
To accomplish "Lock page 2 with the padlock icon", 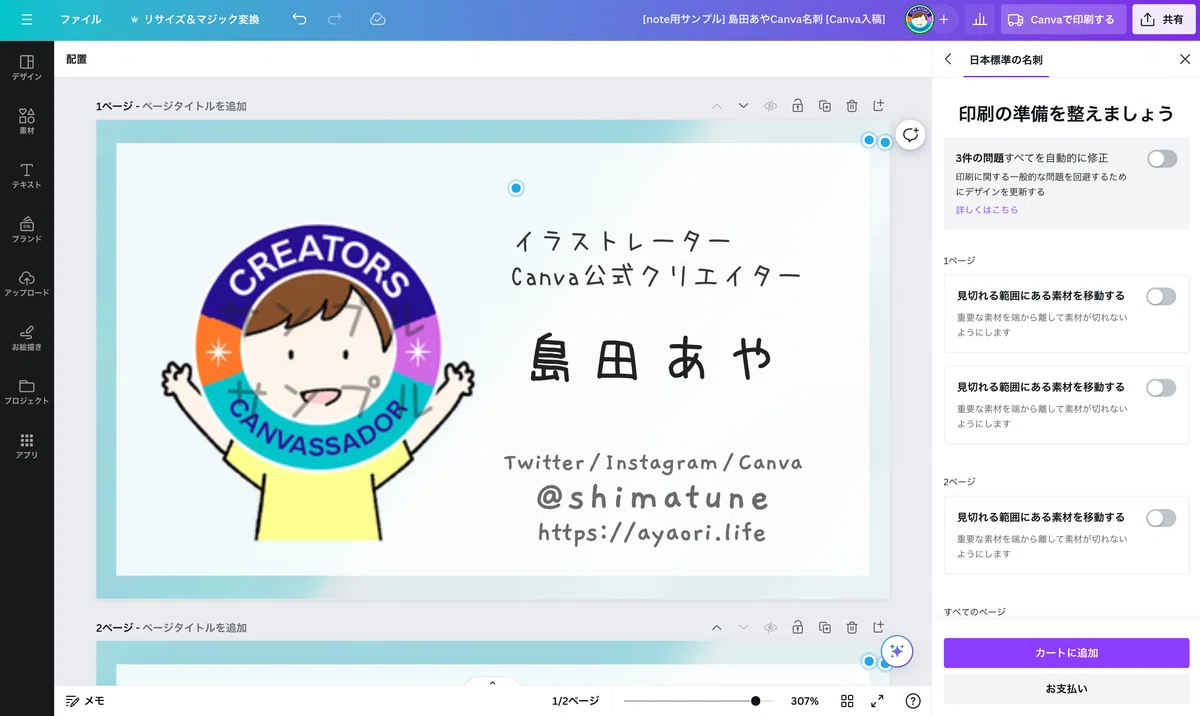I will [797, 628].
